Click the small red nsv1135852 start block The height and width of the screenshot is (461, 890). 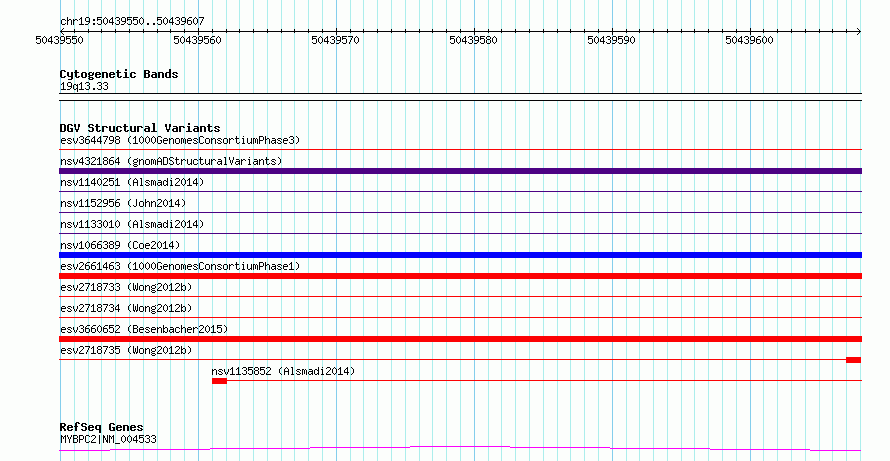(x=219, y=381)
